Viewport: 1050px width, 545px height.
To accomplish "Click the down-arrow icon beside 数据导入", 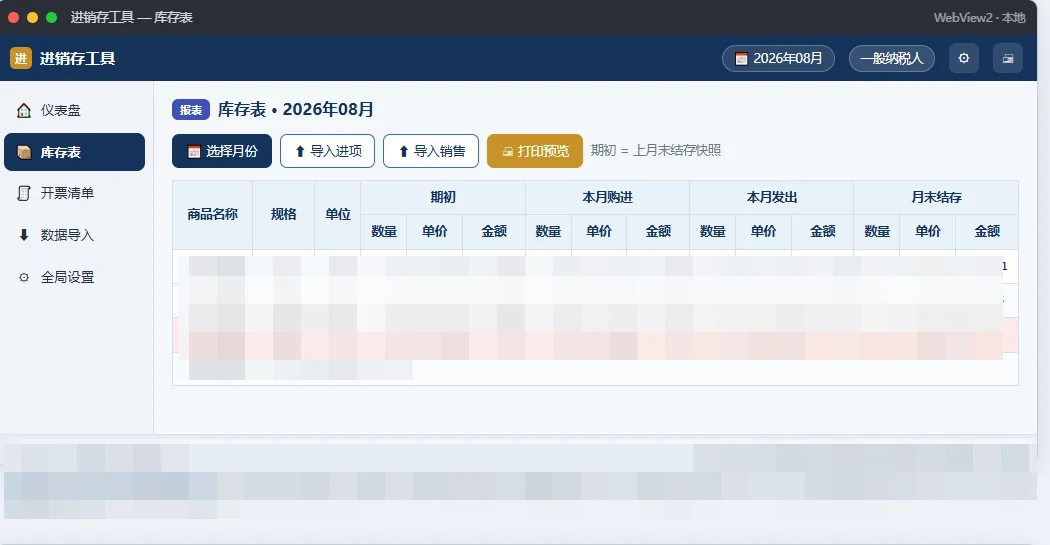I will [x=24, y=235].
